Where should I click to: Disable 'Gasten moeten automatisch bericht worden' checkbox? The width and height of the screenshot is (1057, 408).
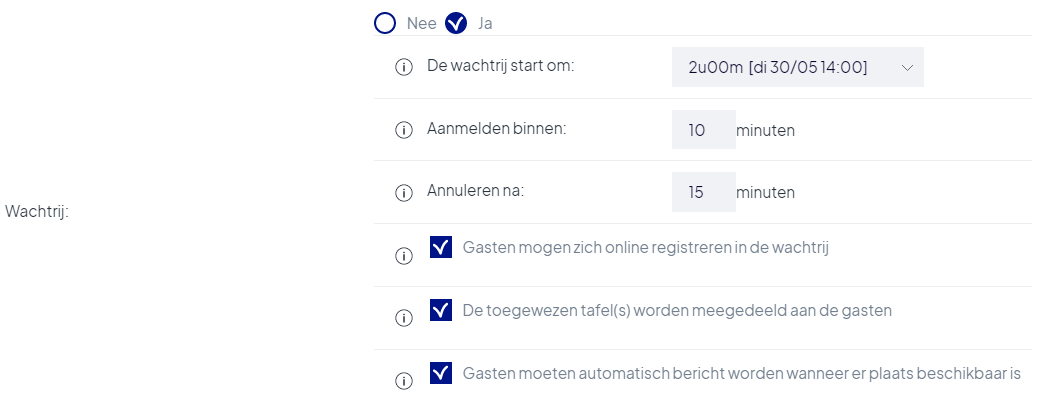[x=441, y=373]
